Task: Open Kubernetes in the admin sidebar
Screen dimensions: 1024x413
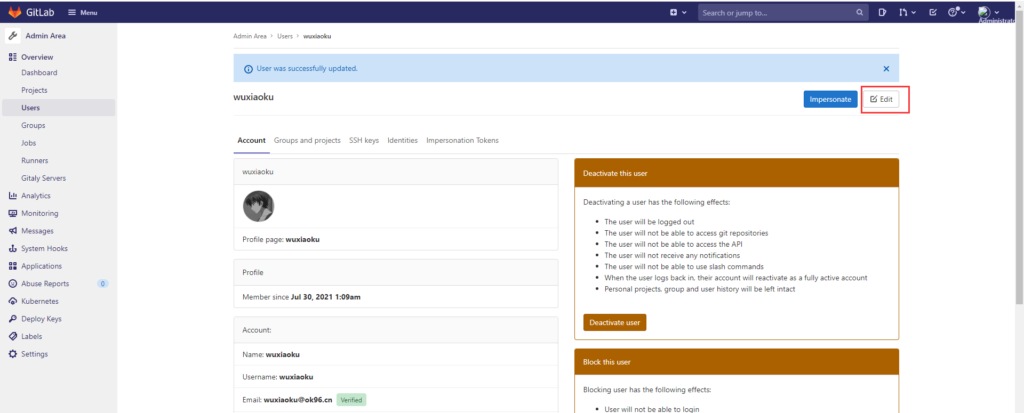Action: point(40,301)
